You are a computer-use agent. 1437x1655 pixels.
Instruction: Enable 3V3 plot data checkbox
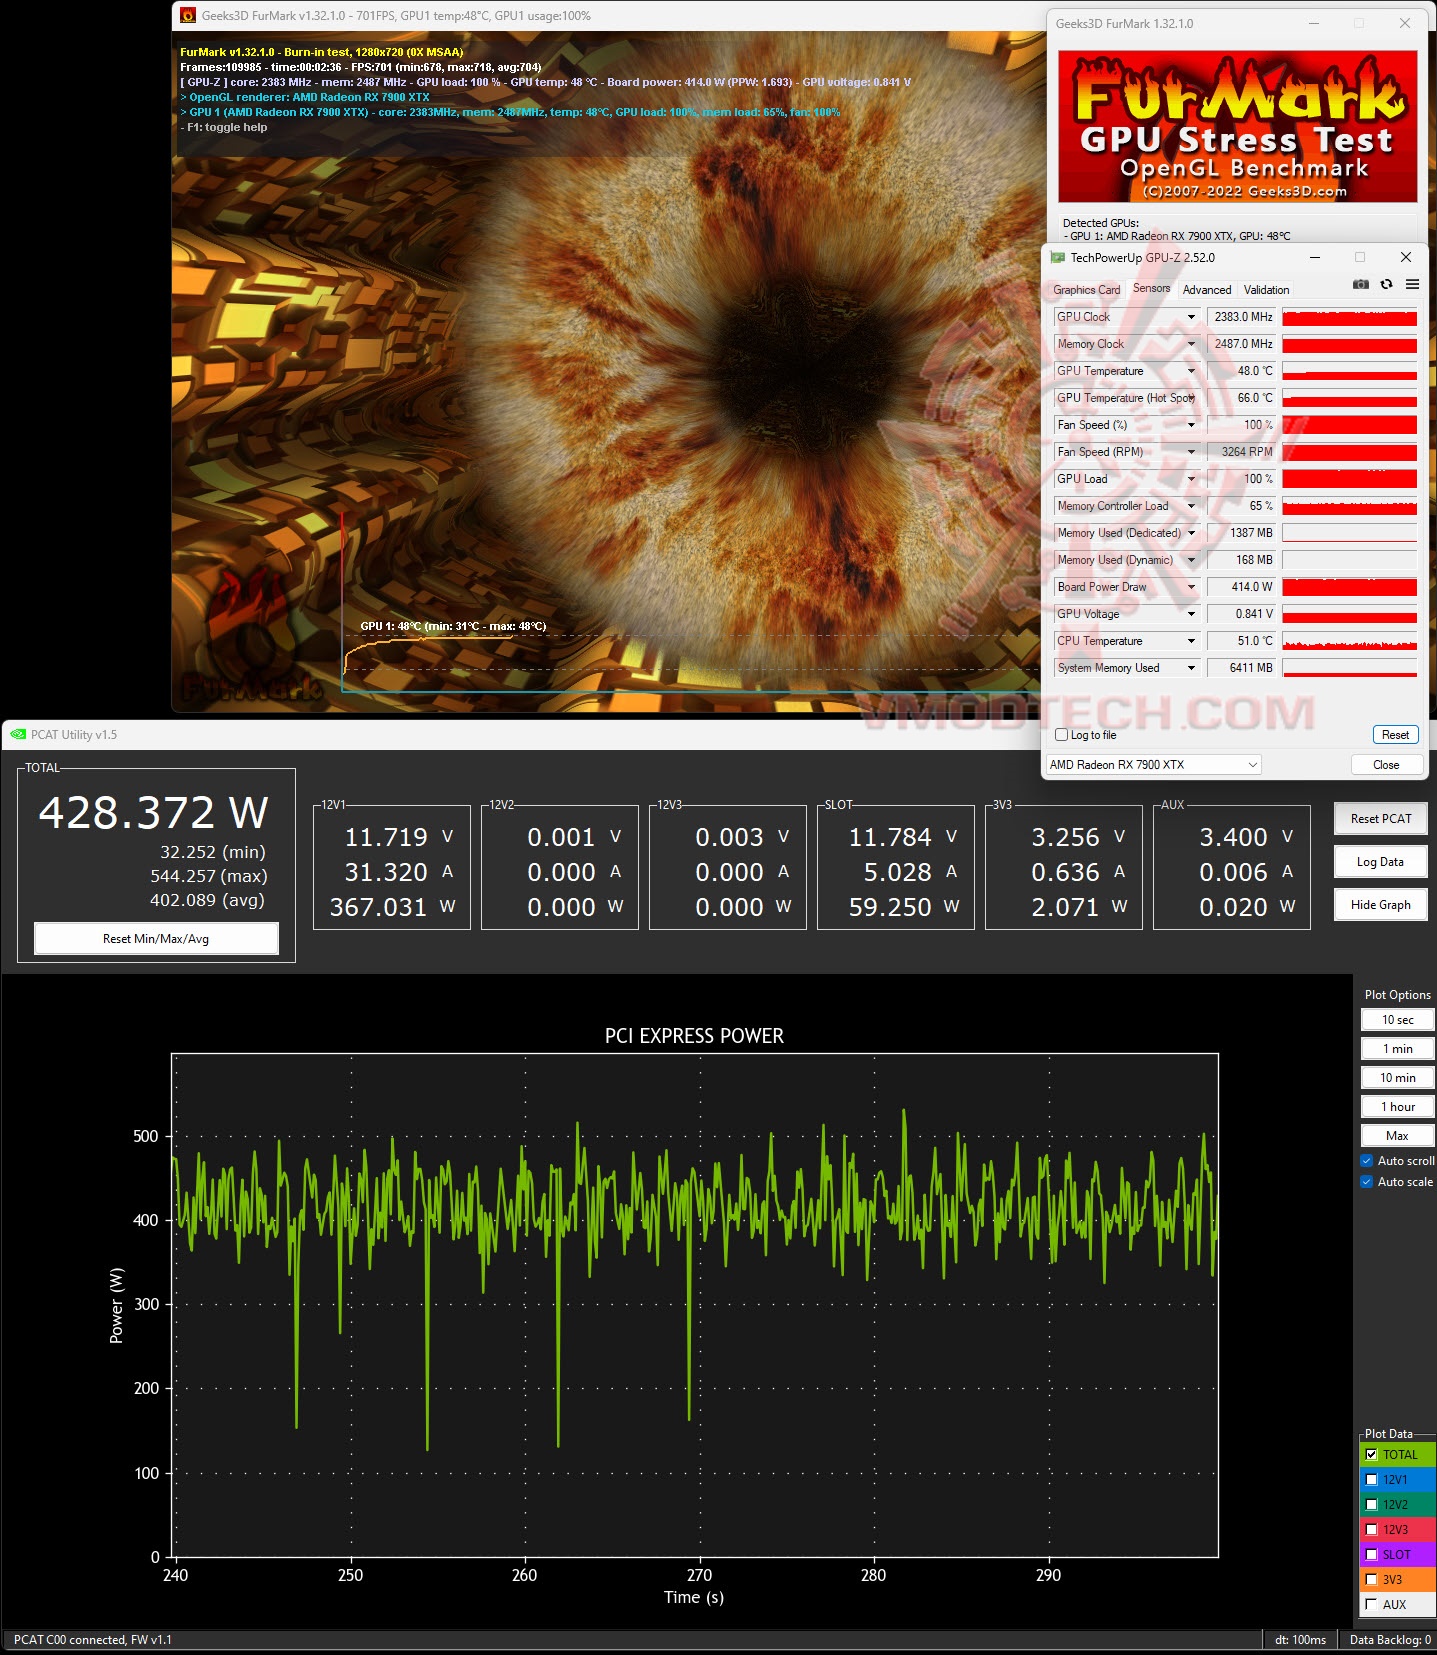pos(1371,1580)
